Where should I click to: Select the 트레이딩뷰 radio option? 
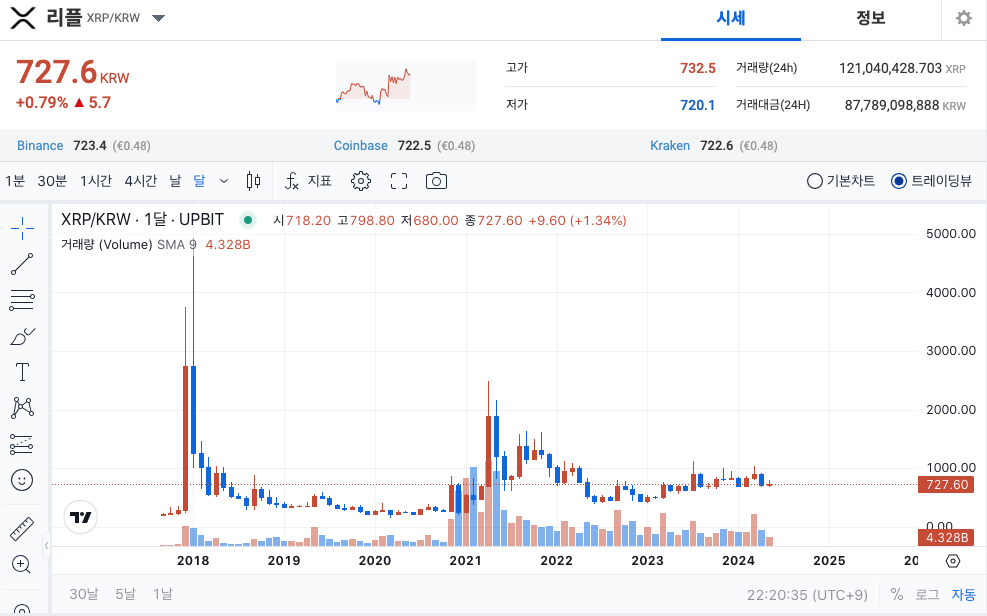pos(932,181)
